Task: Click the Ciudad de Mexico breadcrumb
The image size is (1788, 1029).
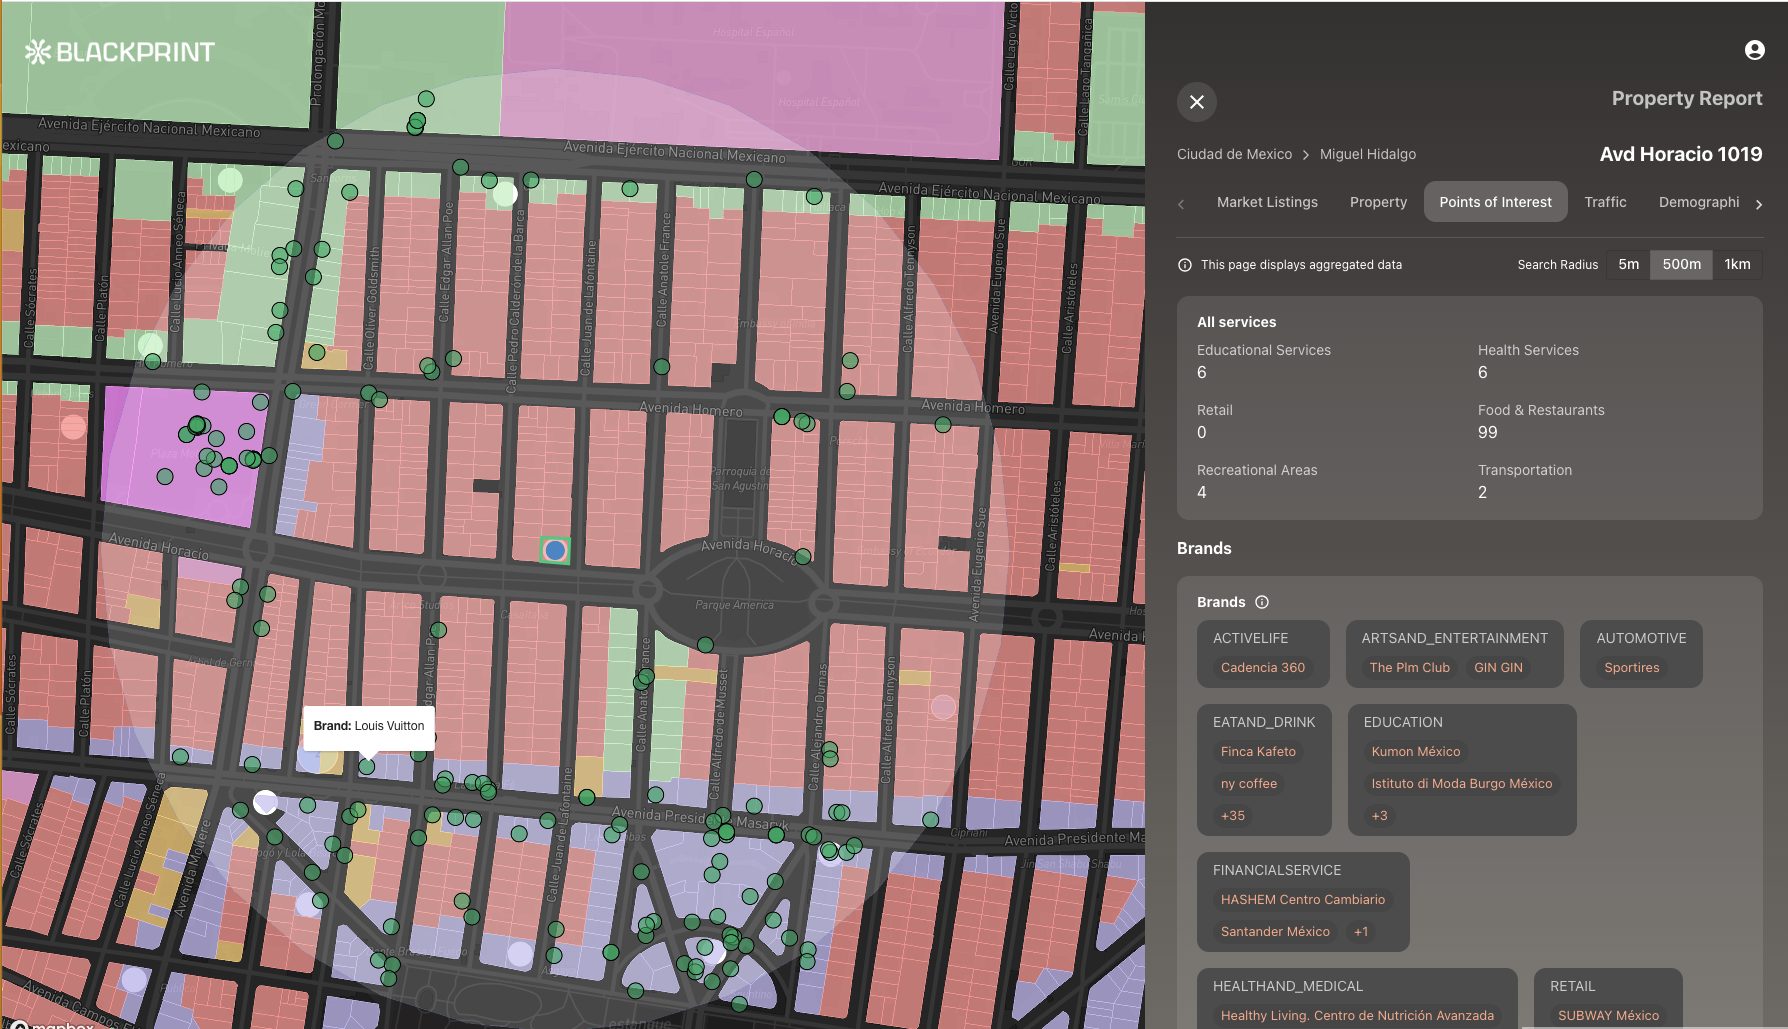Action: click(1234, 154)
